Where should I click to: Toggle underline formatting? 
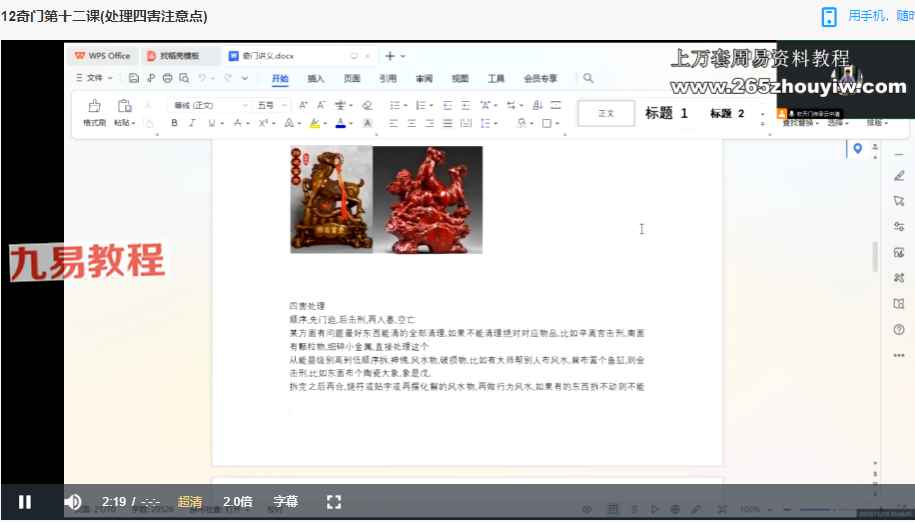point(211,123)
